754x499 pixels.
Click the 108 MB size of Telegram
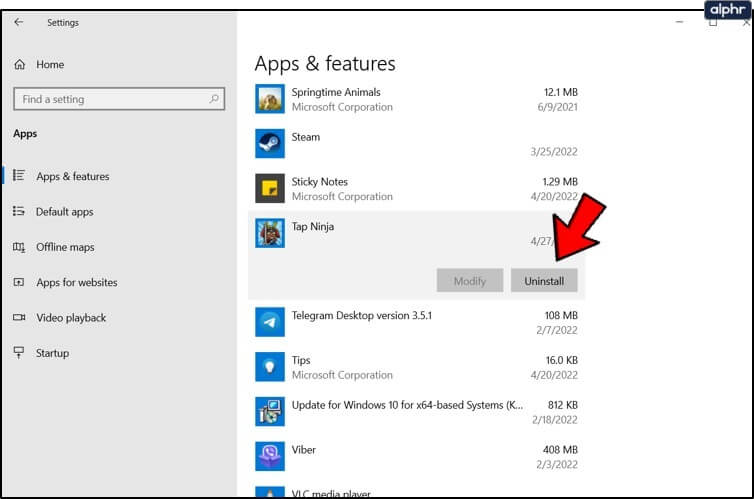coord(561,315)
